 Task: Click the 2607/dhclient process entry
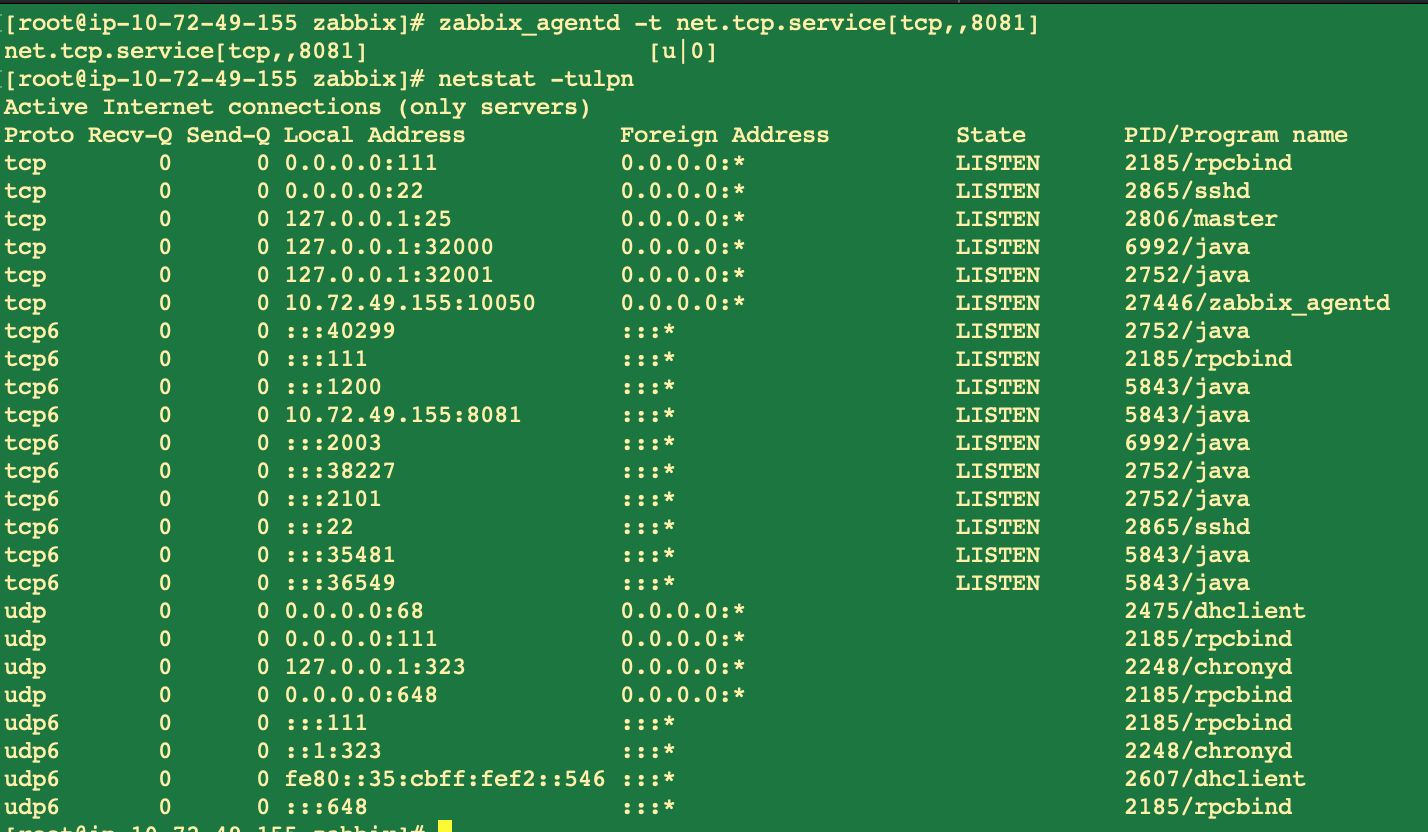click(x=1214, y=778)
